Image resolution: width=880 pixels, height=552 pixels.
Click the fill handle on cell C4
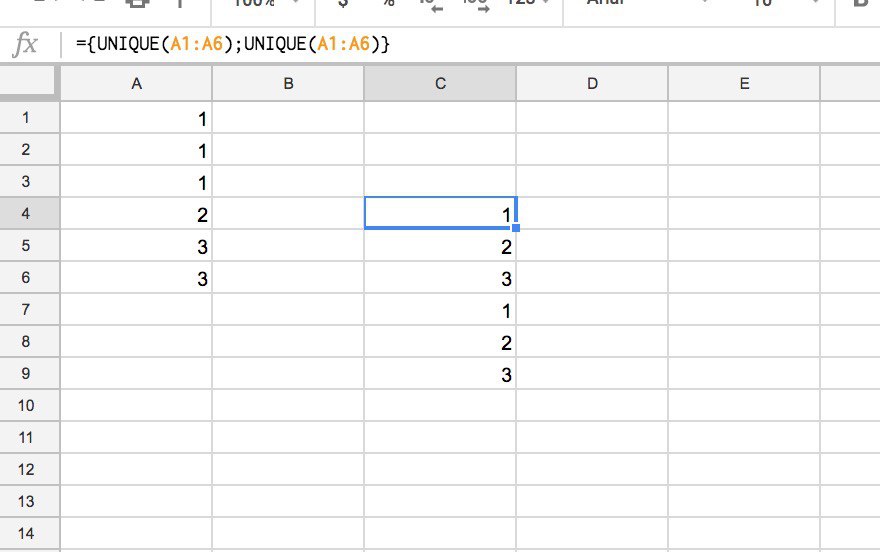[515, 228]
